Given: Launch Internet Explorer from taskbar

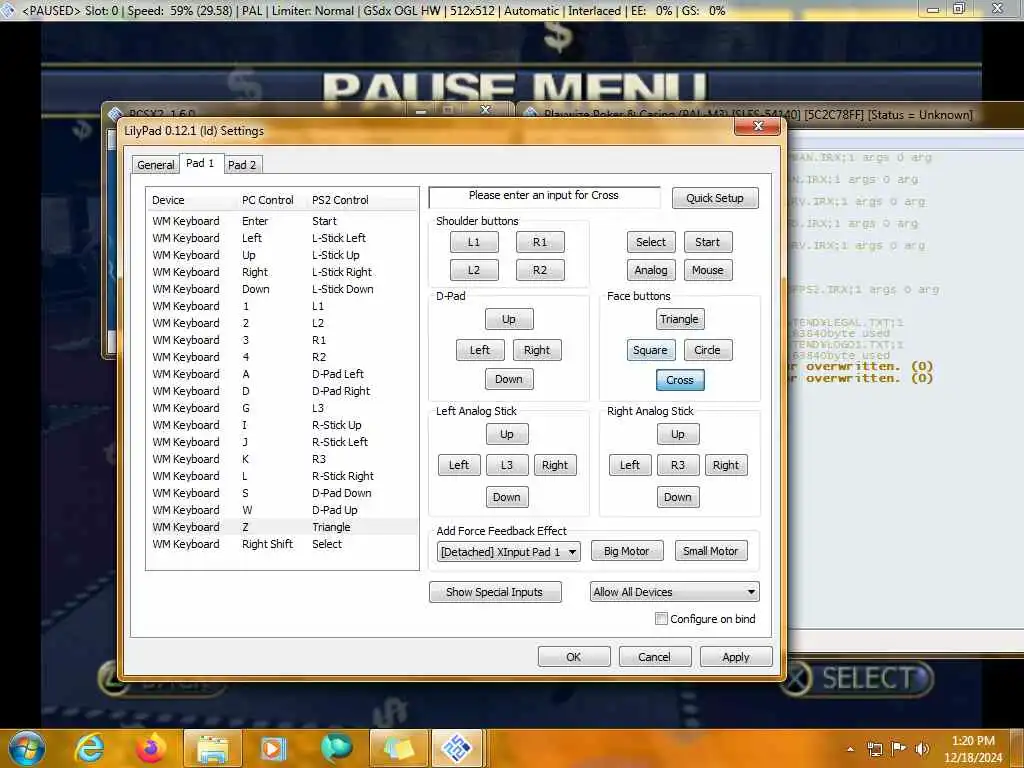Looking at the screenshot, I should [89, 748].
